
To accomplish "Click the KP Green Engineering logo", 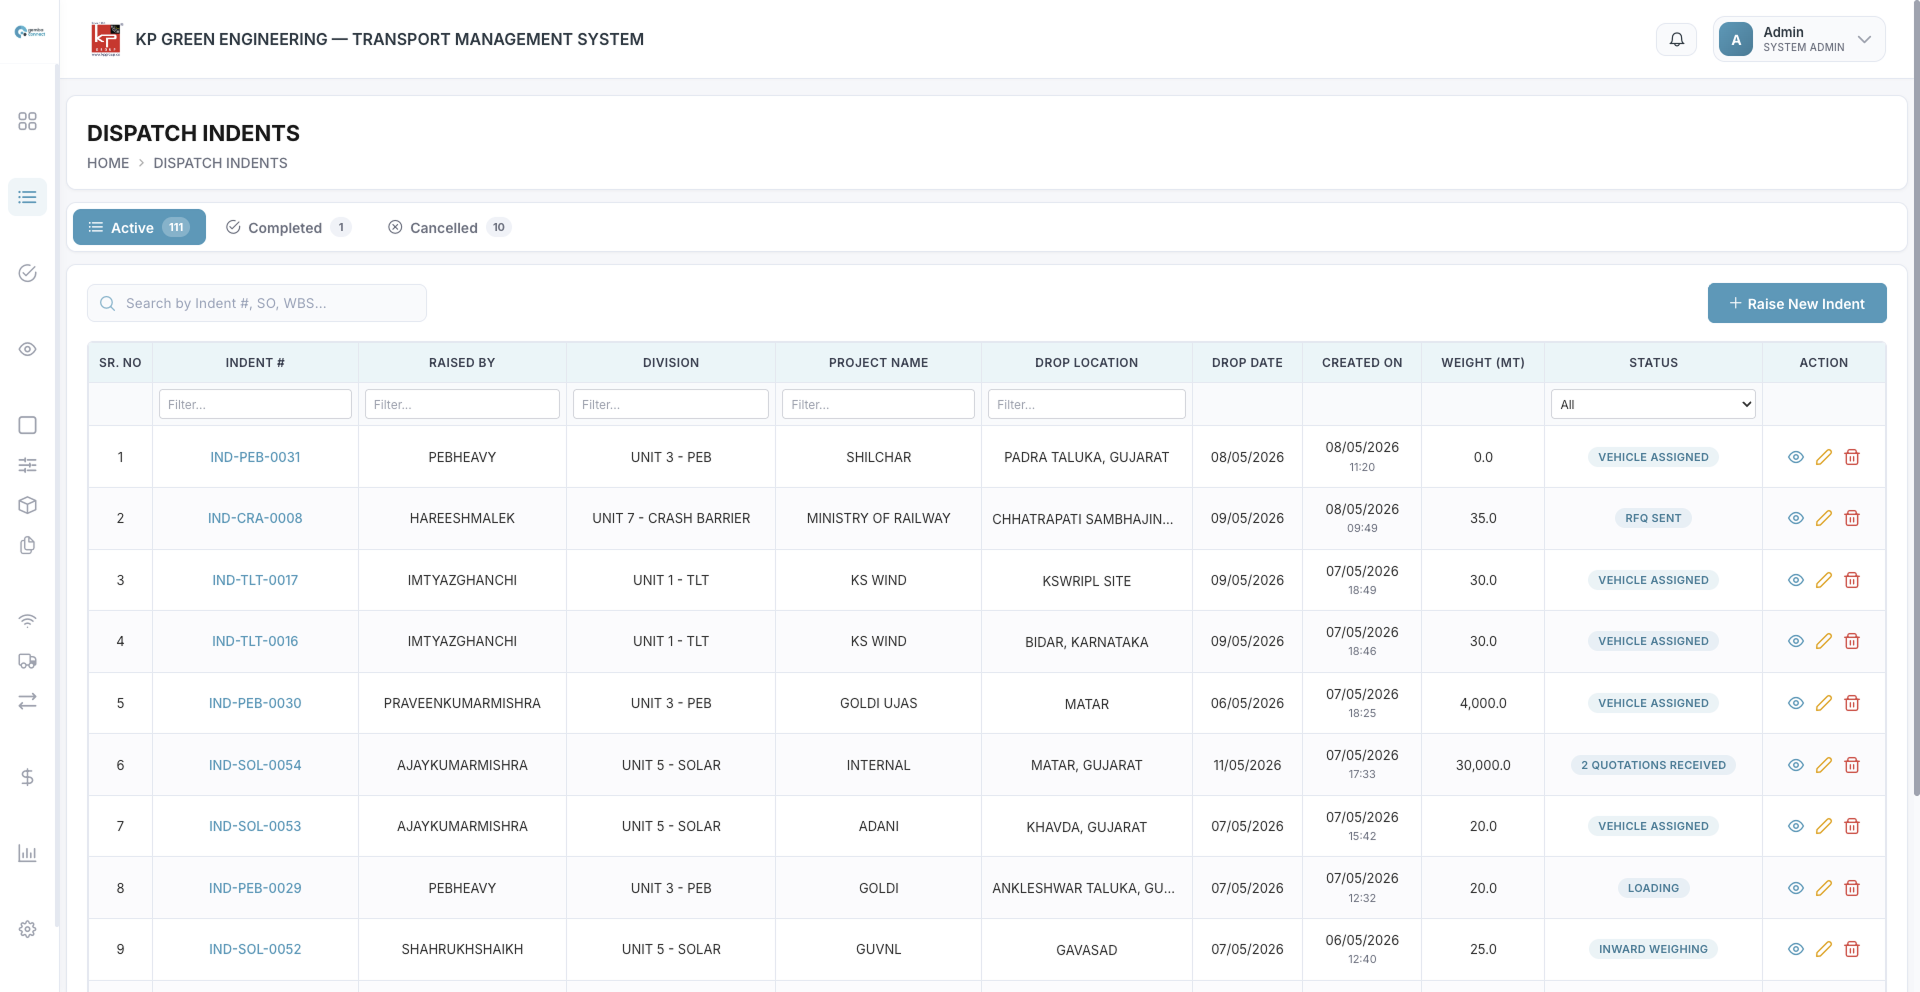I will pos(106,39).
